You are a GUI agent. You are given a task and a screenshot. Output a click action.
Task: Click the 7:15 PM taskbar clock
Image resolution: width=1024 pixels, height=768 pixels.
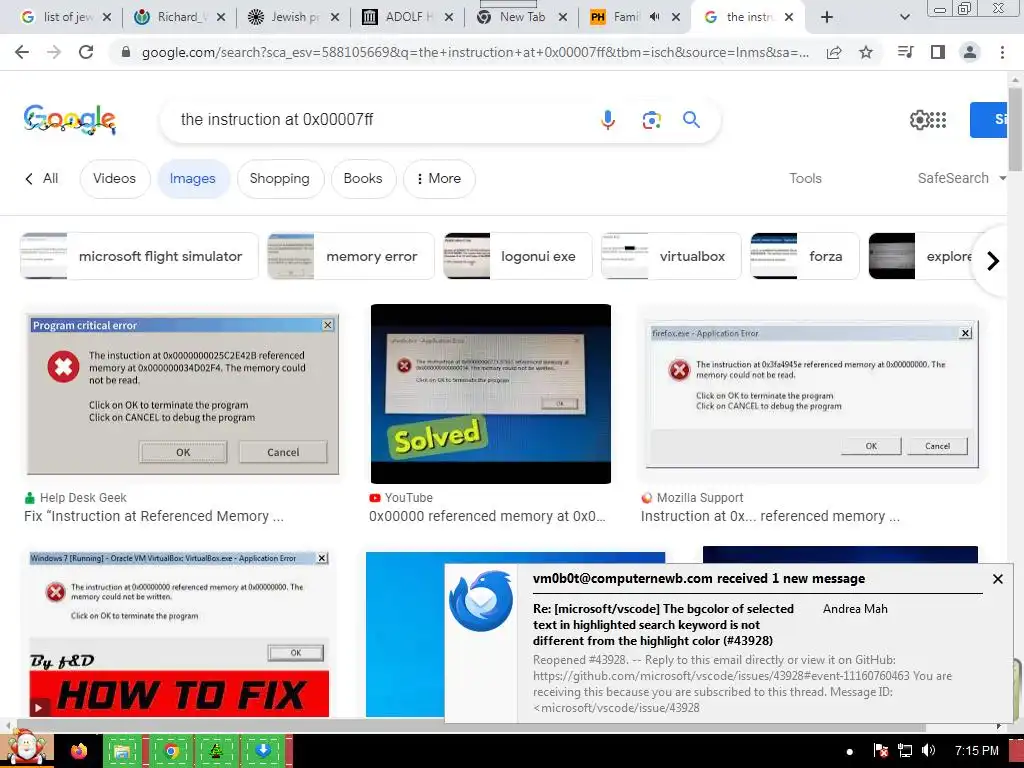976,751
